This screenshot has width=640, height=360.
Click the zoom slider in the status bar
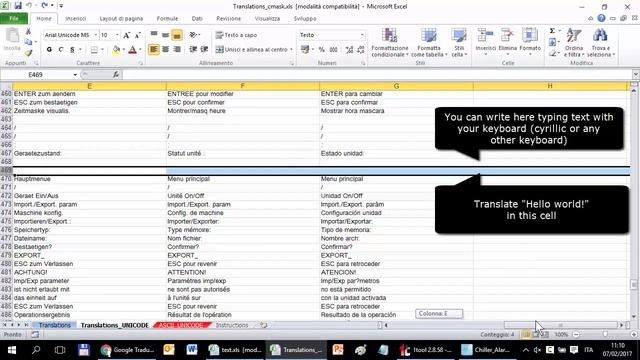click(x=605, y=334)
